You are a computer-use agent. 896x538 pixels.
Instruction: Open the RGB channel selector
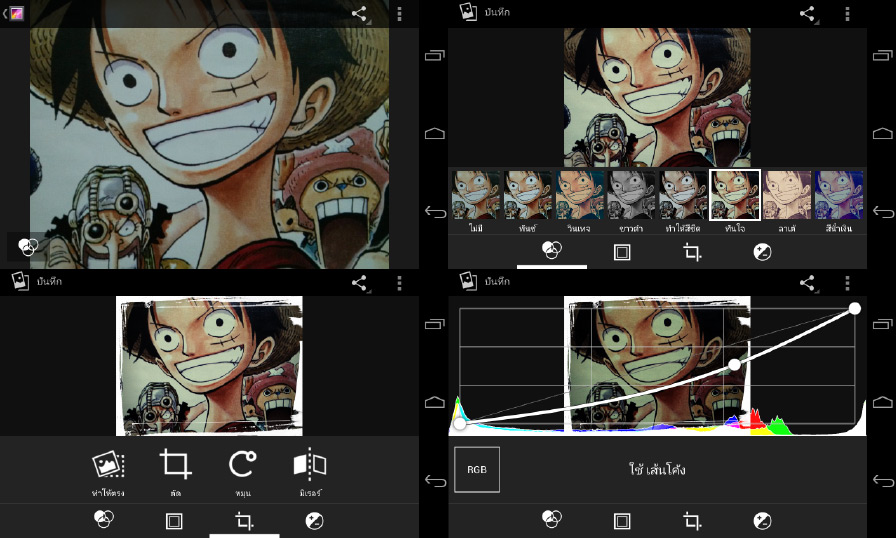click(477, 469)
